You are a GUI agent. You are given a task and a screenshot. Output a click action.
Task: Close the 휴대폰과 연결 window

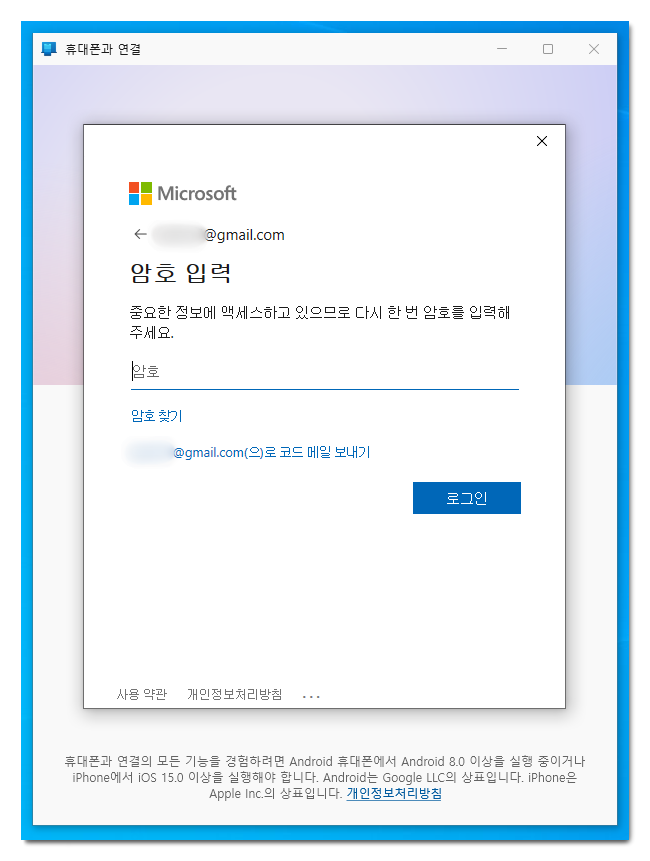tap(594, 49)
